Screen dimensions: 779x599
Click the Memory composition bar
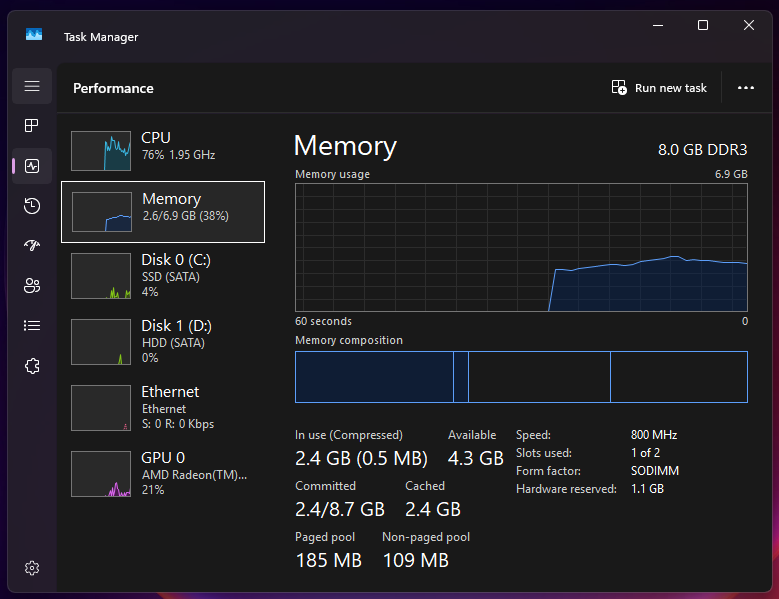coord(521,376)
